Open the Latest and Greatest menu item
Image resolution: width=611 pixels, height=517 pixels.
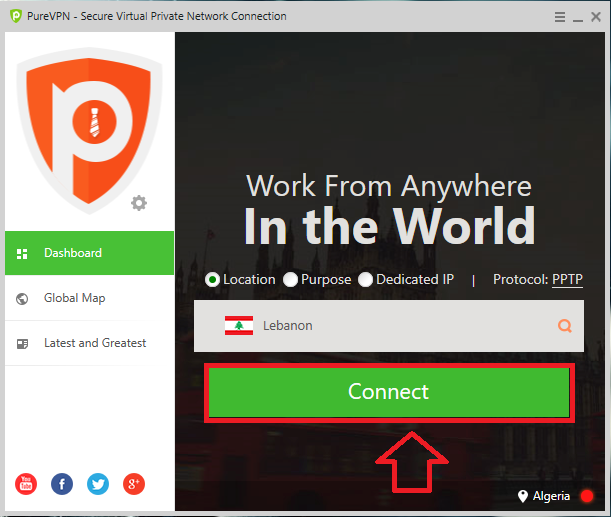89,343
